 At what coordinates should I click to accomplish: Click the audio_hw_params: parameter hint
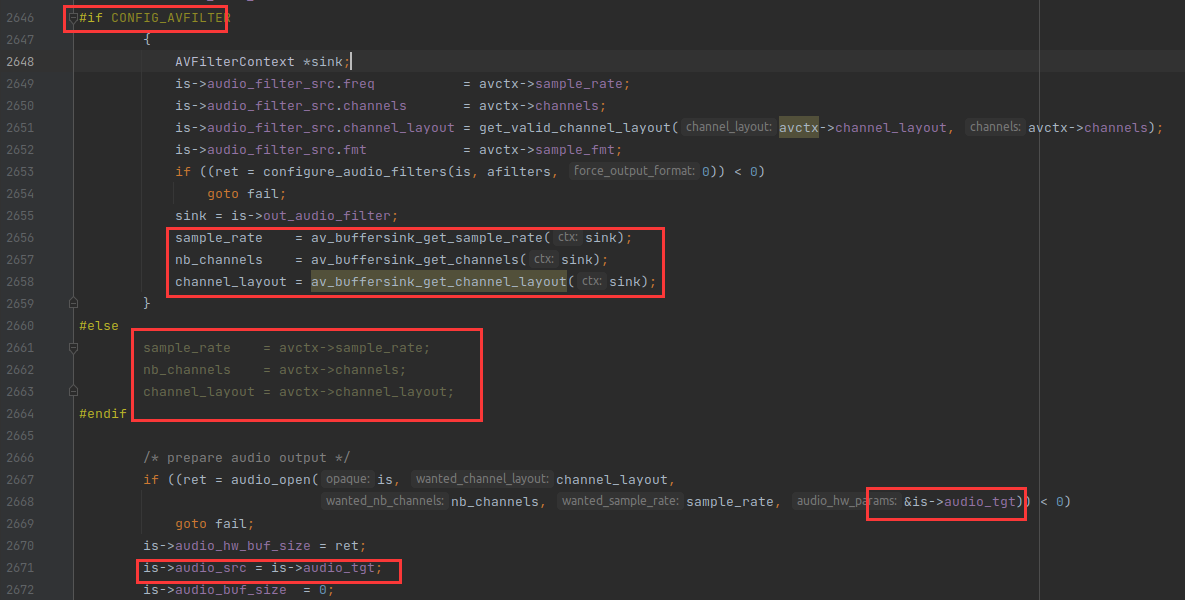846,502
